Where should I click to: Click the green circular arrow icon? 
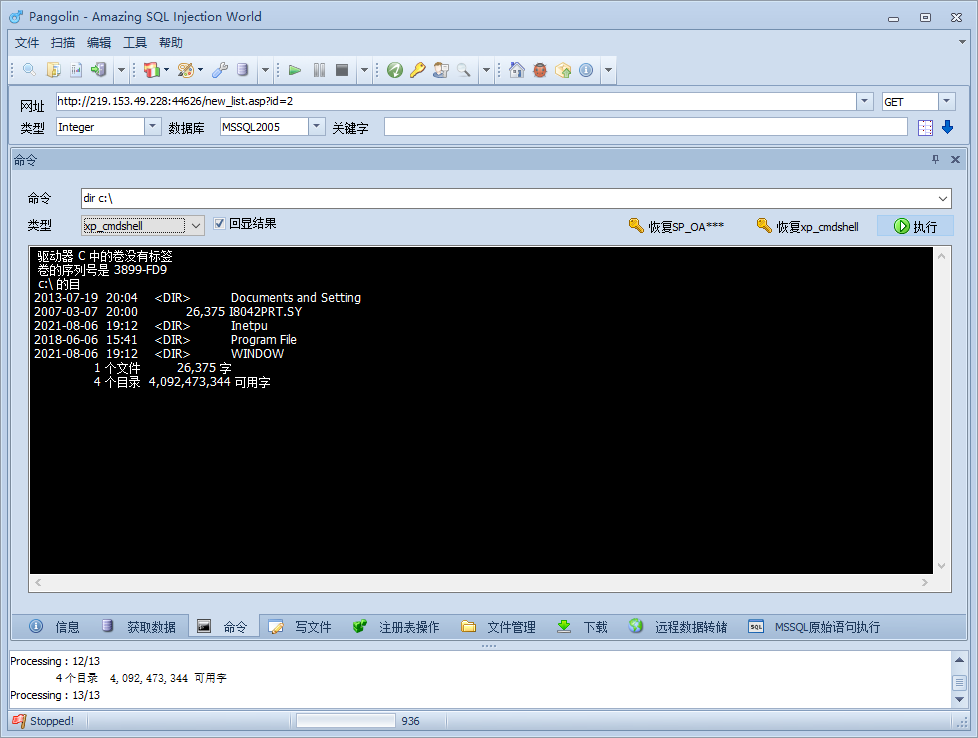click(x=395, y=70)
